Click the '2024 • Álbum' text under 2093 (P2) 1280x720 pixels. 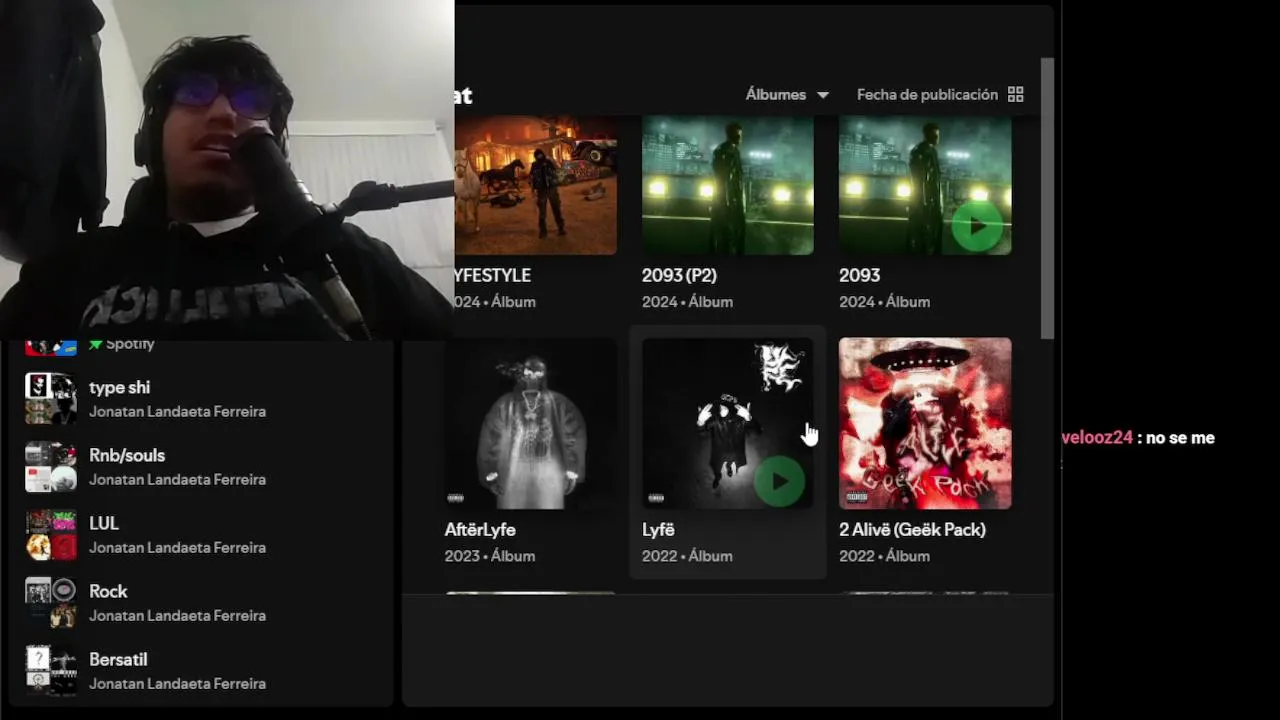pyautogui.click(x=687, y=301)
